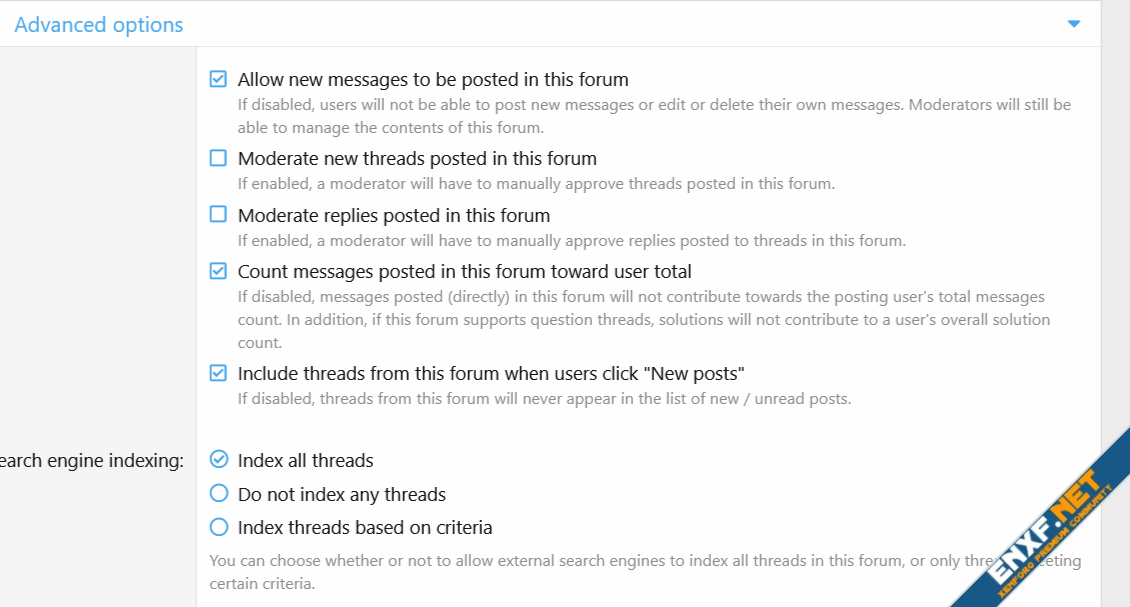Click the "Index threads based on criteria" text label
The height and width of the screenshot is (607, 1130).
click(365, 528)
